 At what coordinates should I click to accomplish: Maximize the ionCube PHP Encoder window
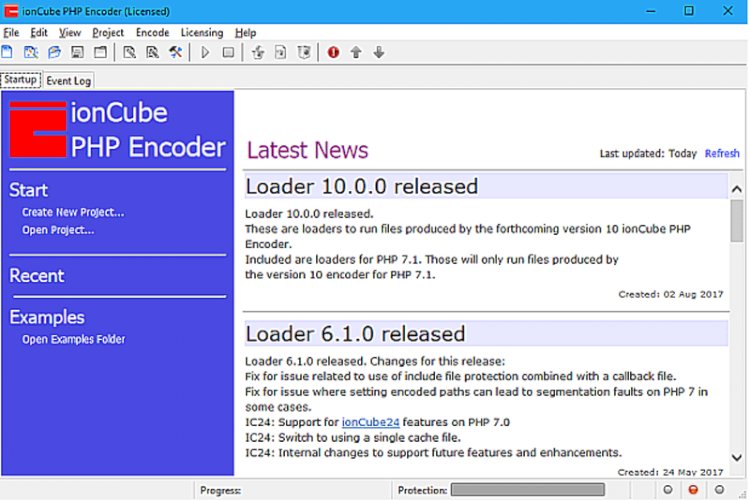coord(689,11)
